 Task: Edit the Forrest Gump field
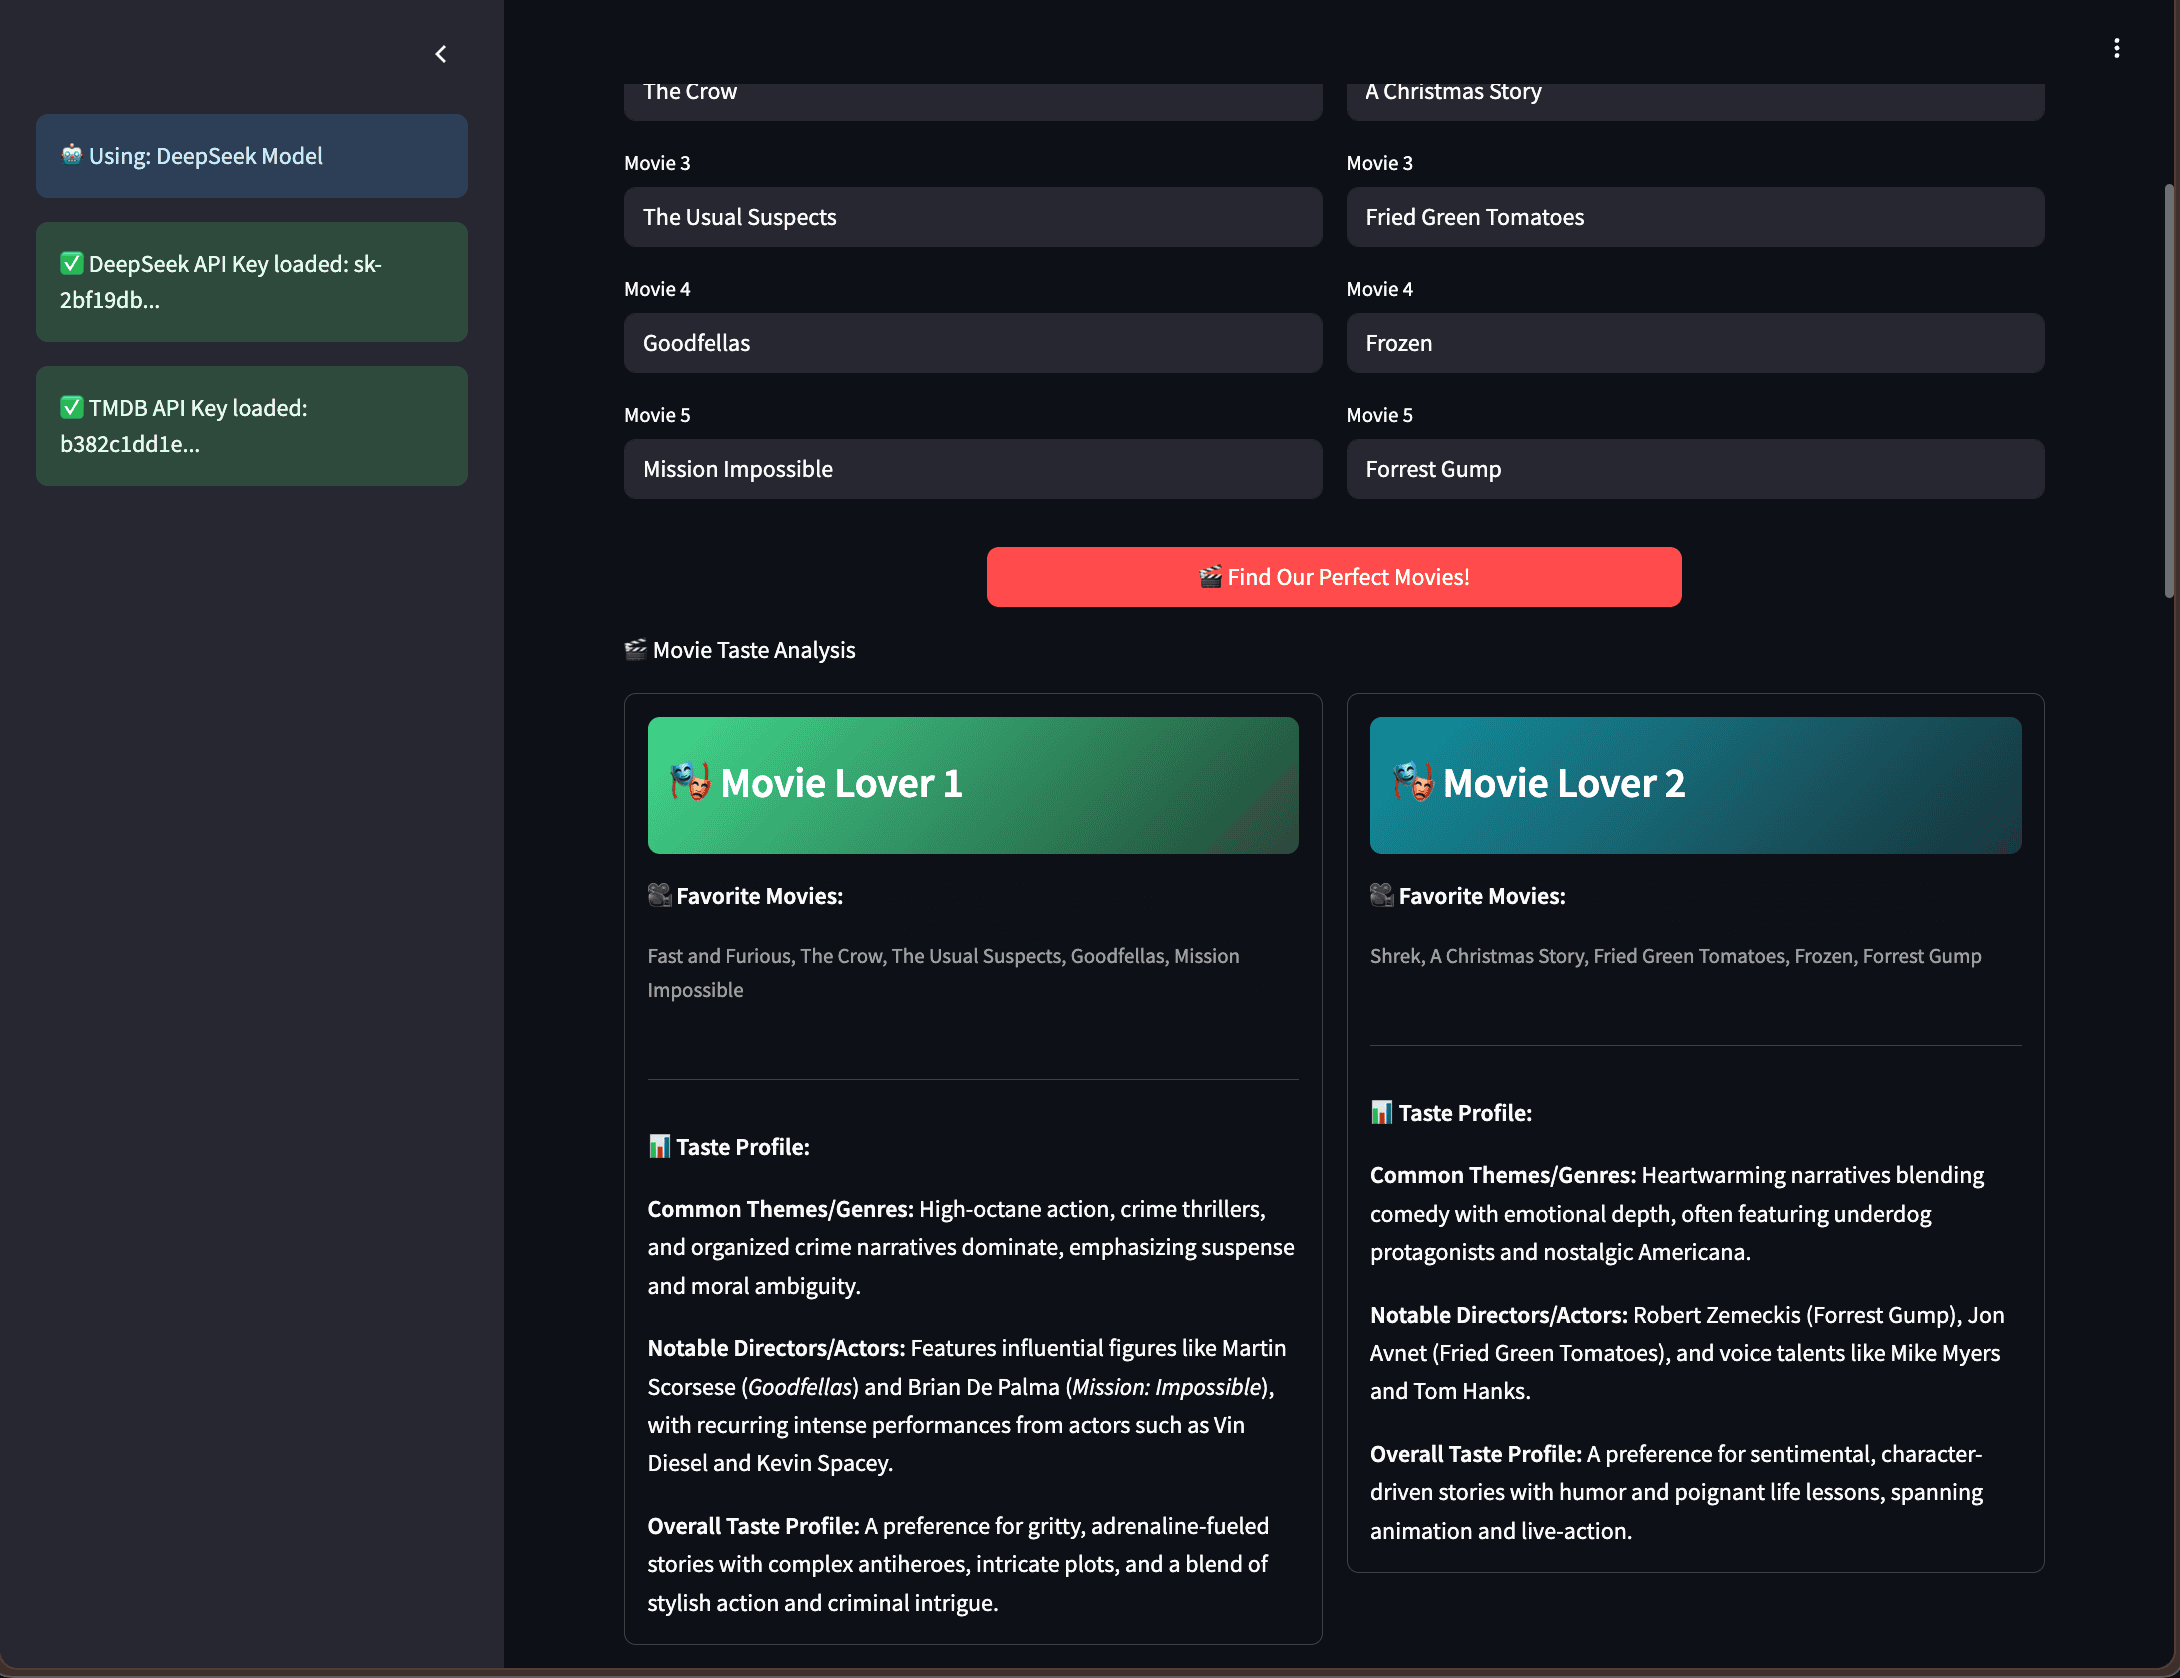point(1694,469)
